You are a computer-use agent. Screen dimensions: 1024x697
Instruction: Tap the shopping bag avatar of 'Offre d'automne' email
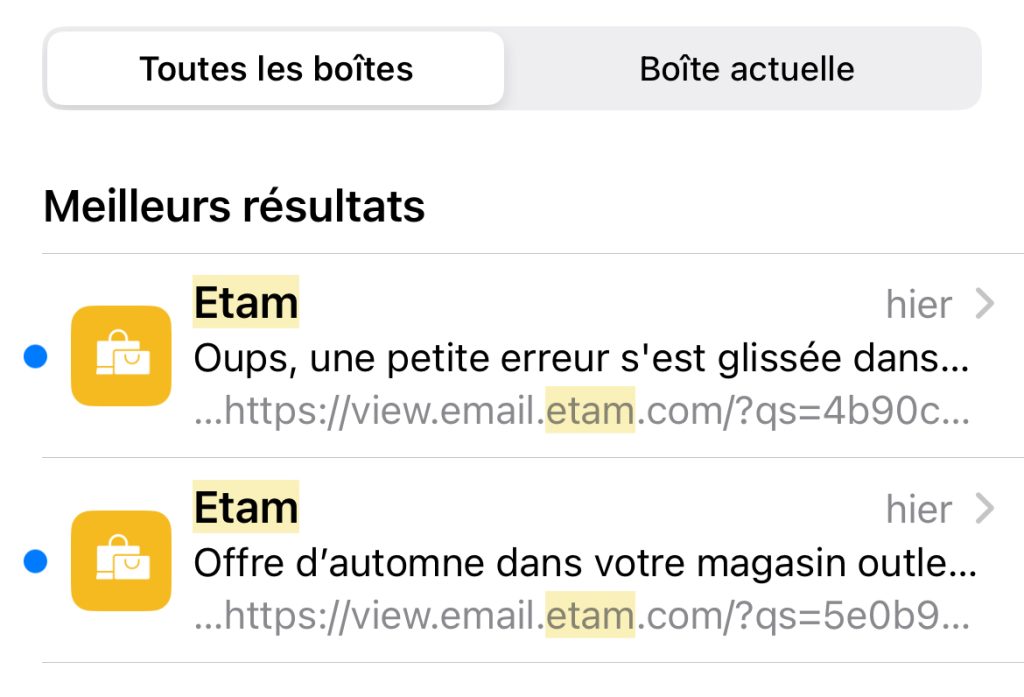[x=121, y=561]
